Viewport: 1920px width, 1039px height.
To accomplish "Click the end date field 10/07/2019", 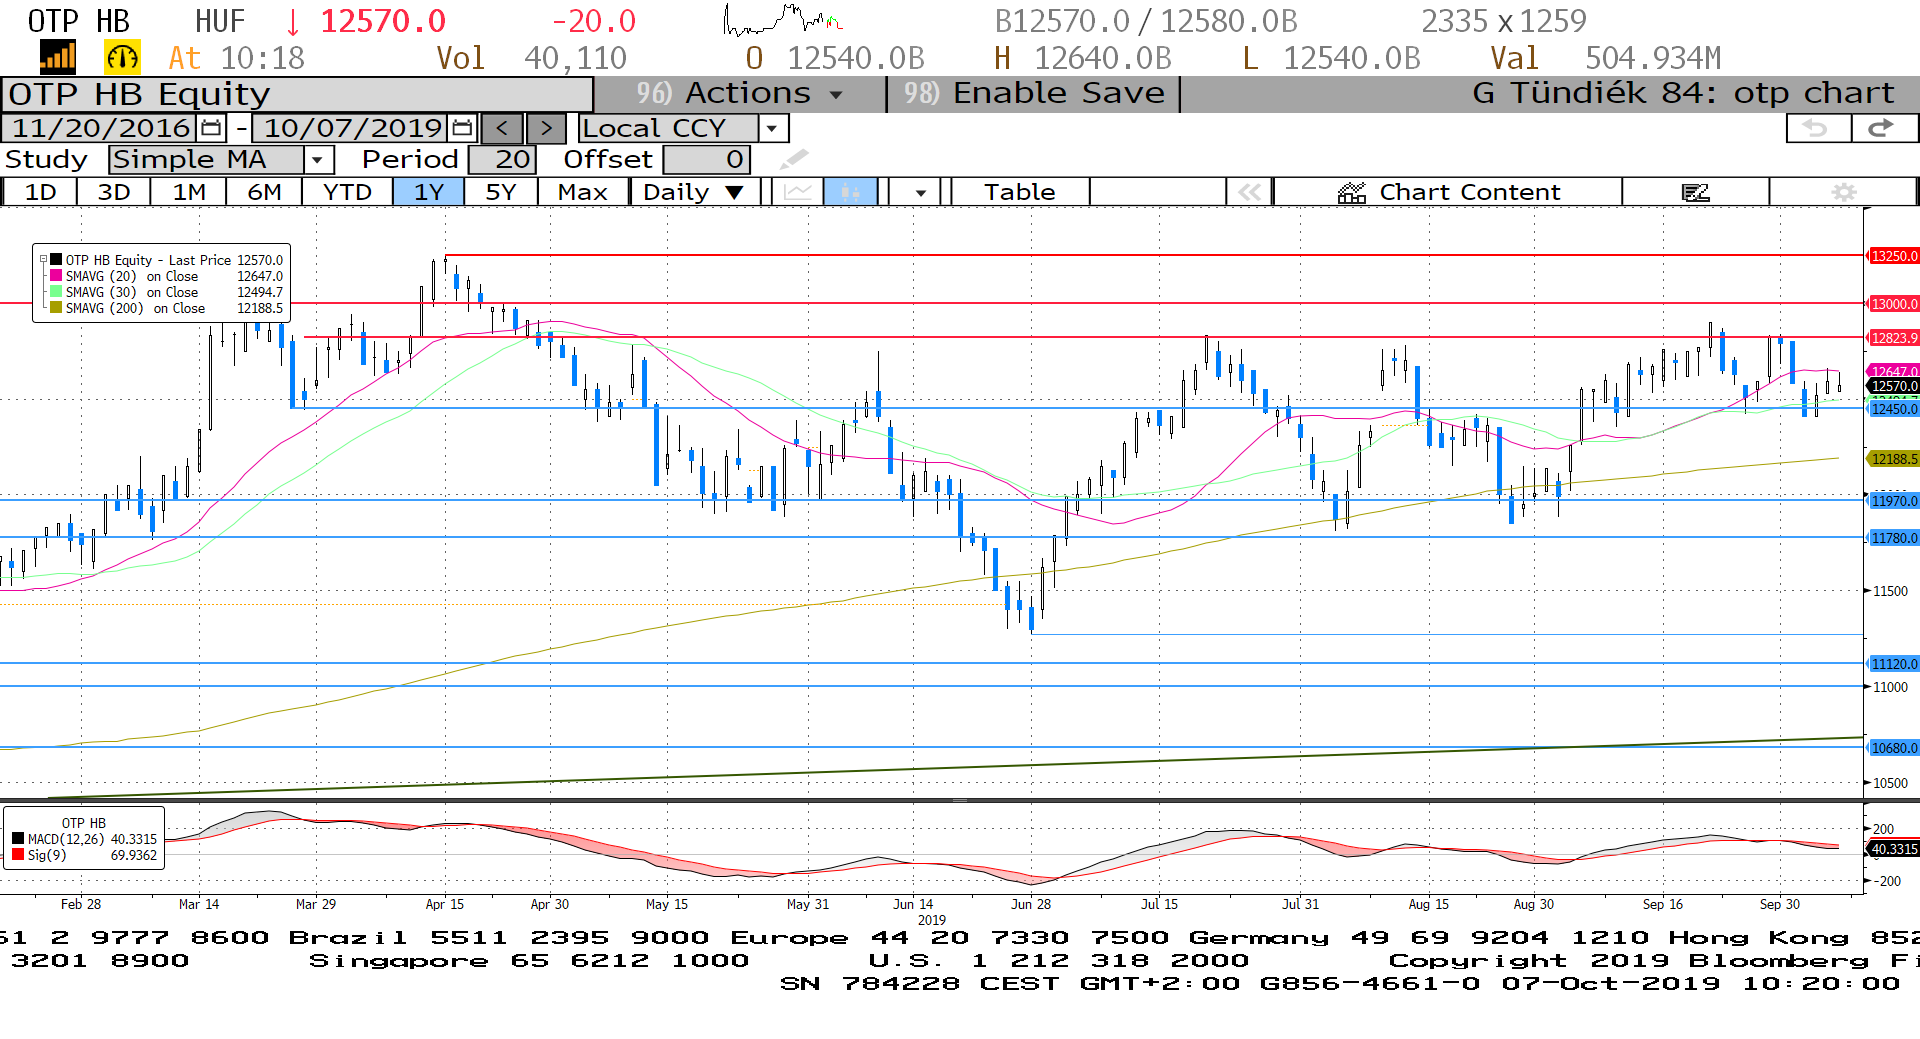I will coord(352,128).
